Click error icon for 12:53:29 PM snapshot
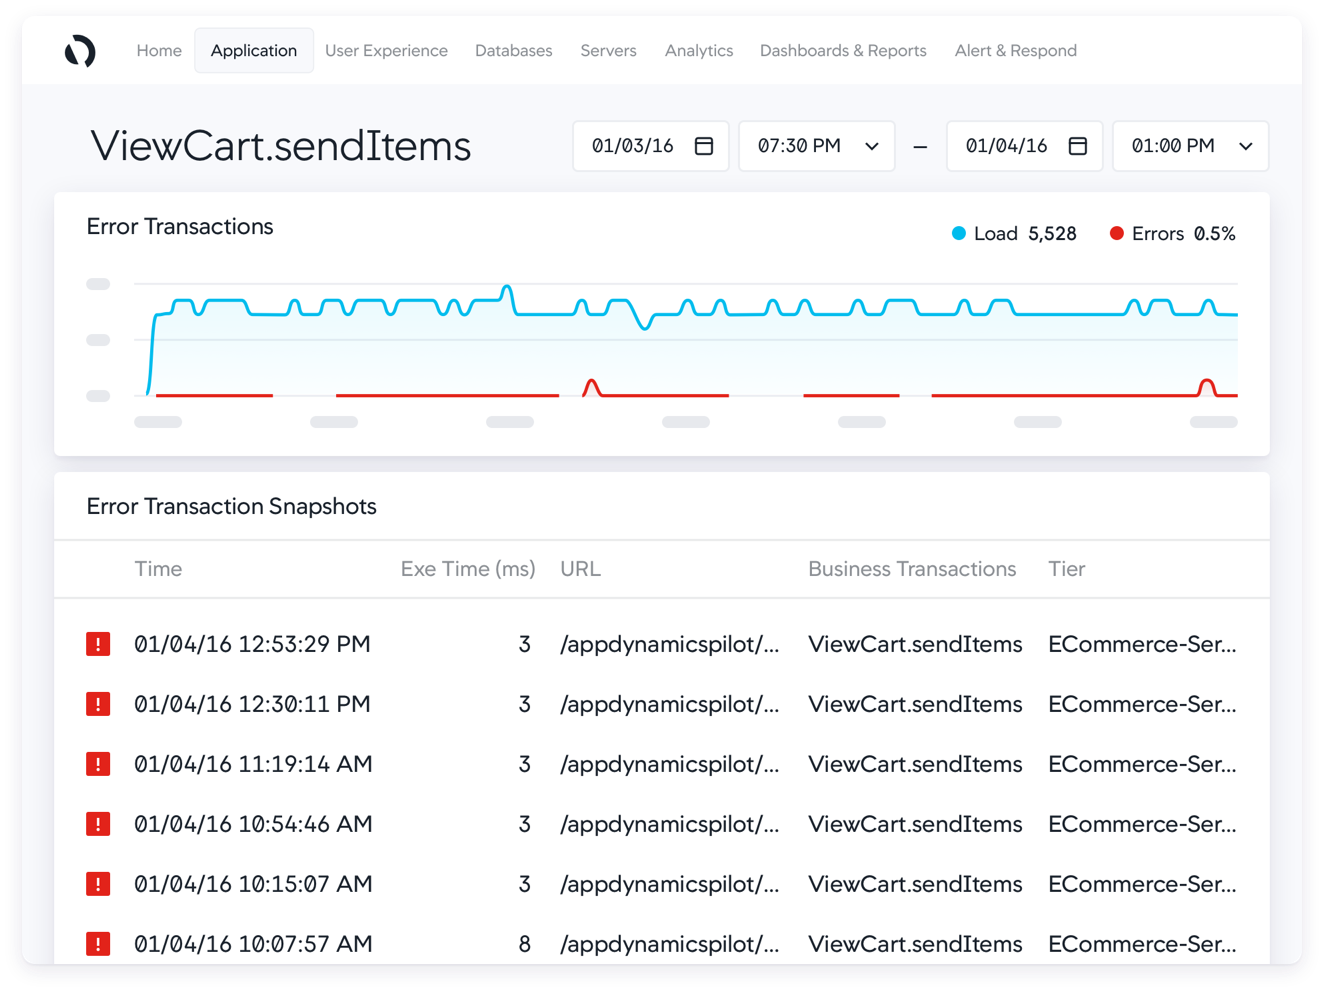 click(x=98, y=644)
